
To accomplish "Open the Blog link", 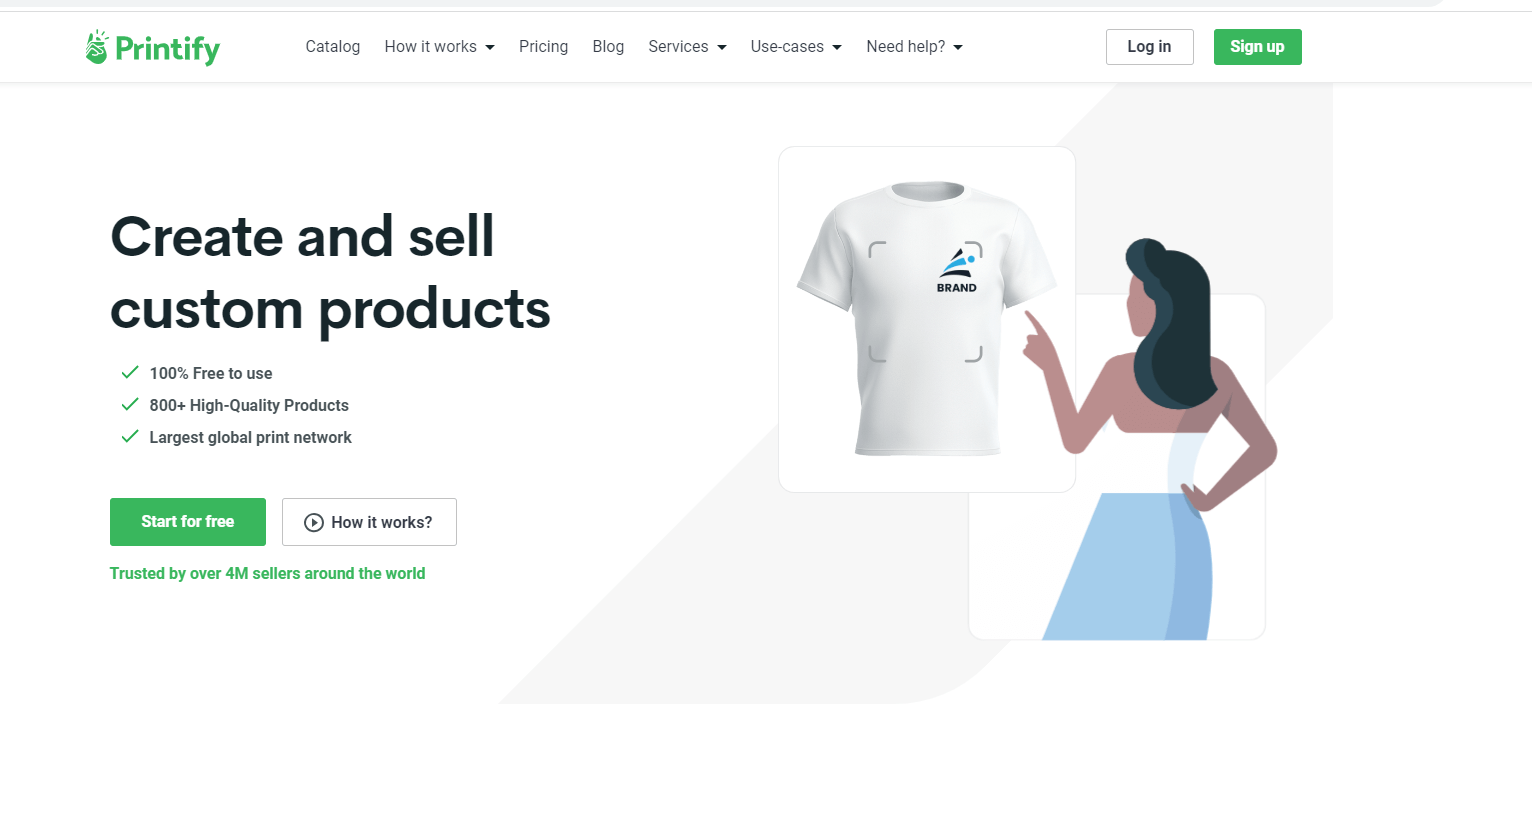I will pos(608,47).
